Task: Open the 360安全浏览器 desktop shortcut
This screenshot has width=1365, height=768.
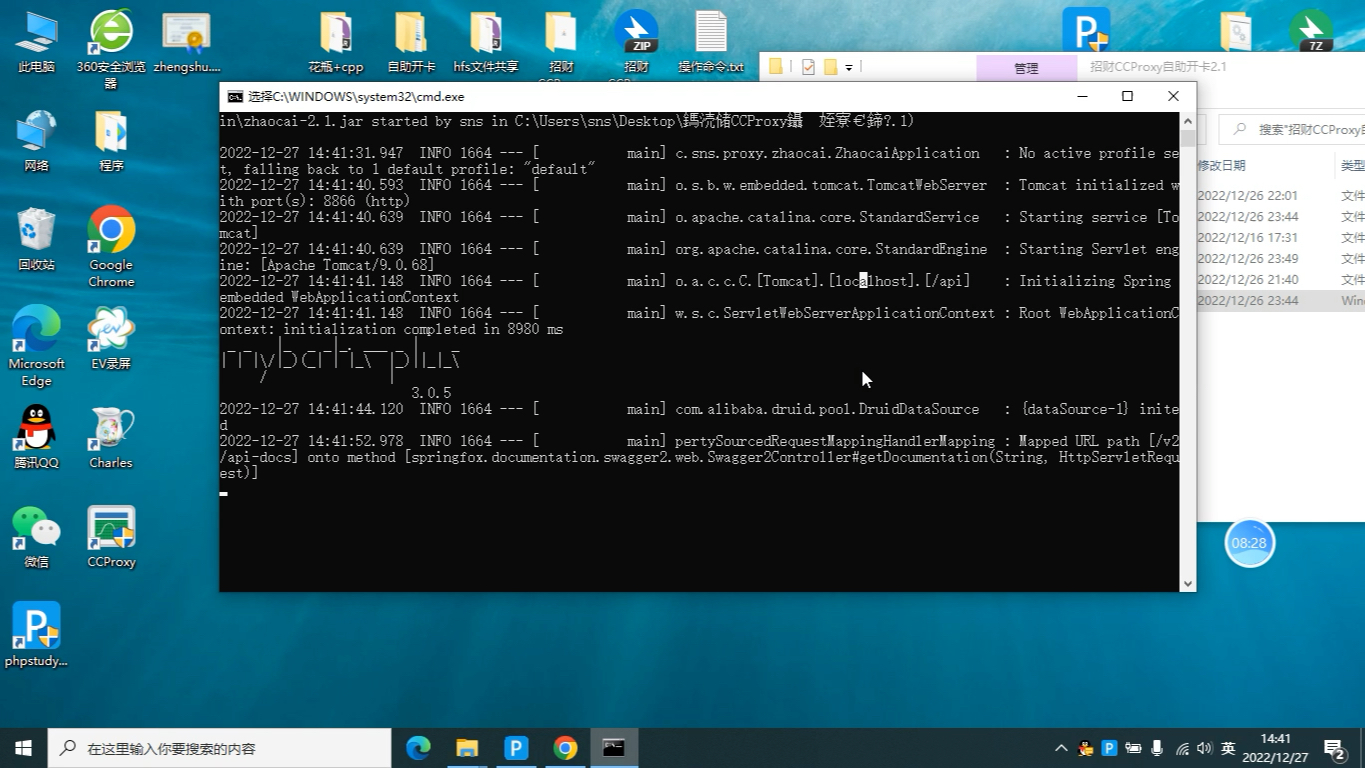Action: click(x=111, y=48)
